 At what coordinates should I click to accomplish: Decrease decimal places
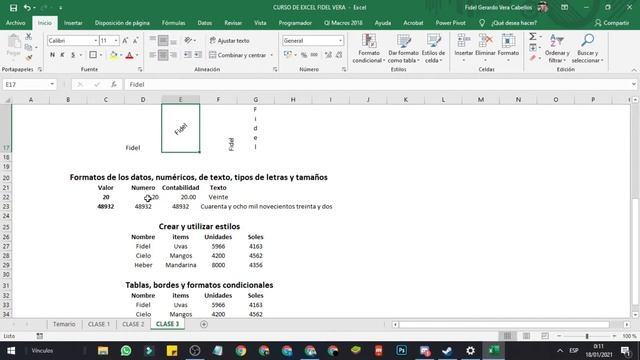pos(339,55)
